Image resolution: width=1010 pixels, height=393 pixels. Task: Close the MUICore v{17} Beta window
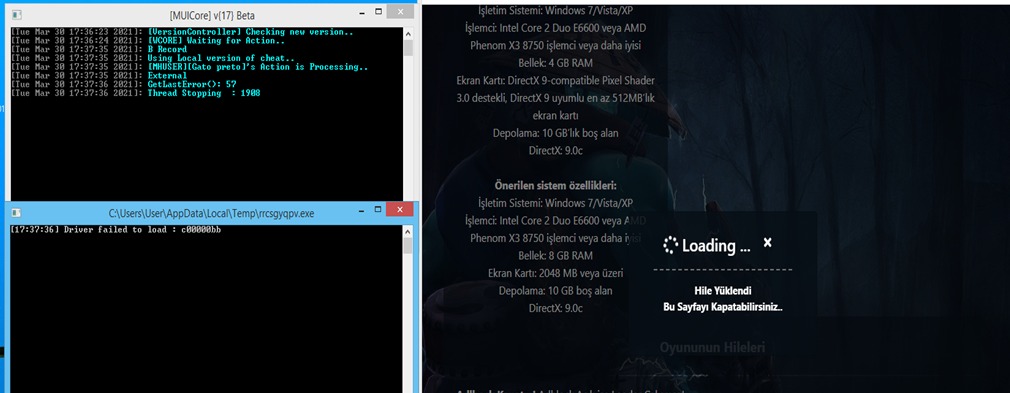401,12
